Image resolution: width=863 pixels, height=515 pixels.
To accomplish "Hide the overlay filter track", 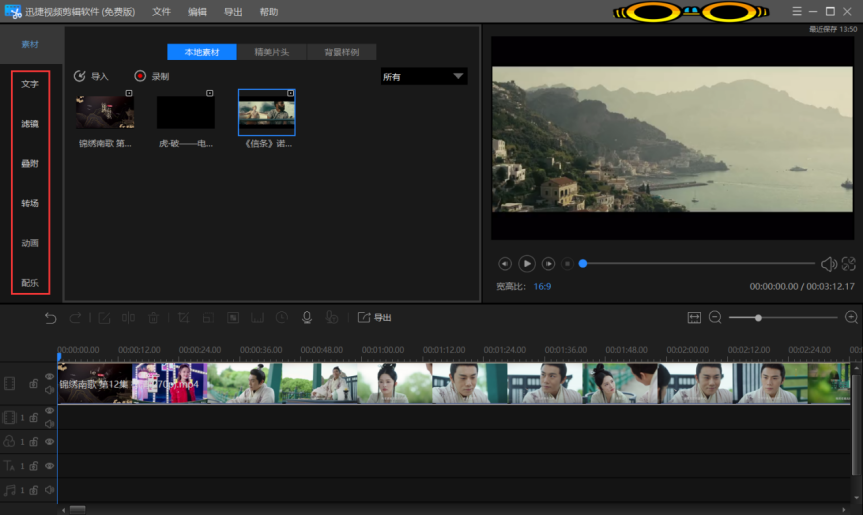I will [50, 442].
